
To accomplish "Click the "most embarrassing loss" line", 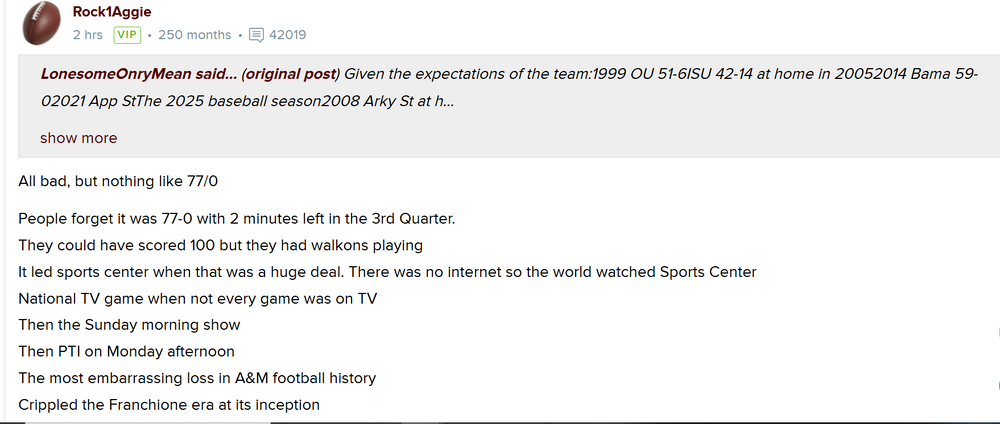I will coord(197,379).
